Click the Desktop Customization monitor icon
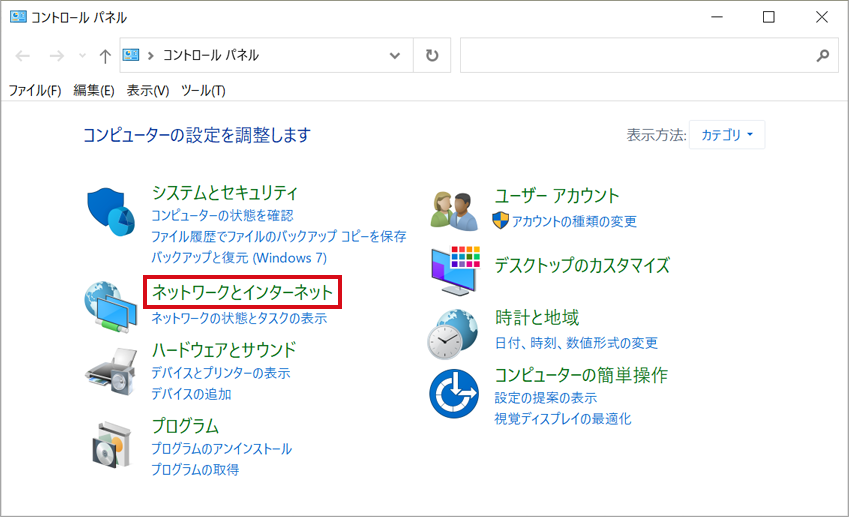This screenshot has height=517, width=849. pyautogui.click(x=455, y=271)
